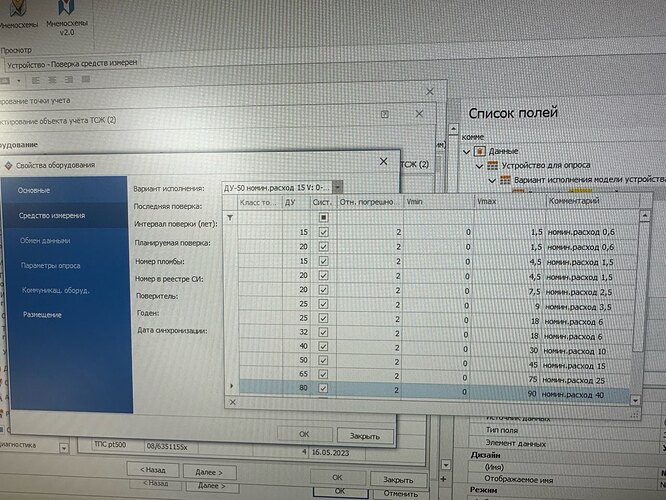This screenshot has height=500, width=666.
Task: Toggle checkbox in row номин.расход 1,5 ДУ 15
Action: click(323, 261)
